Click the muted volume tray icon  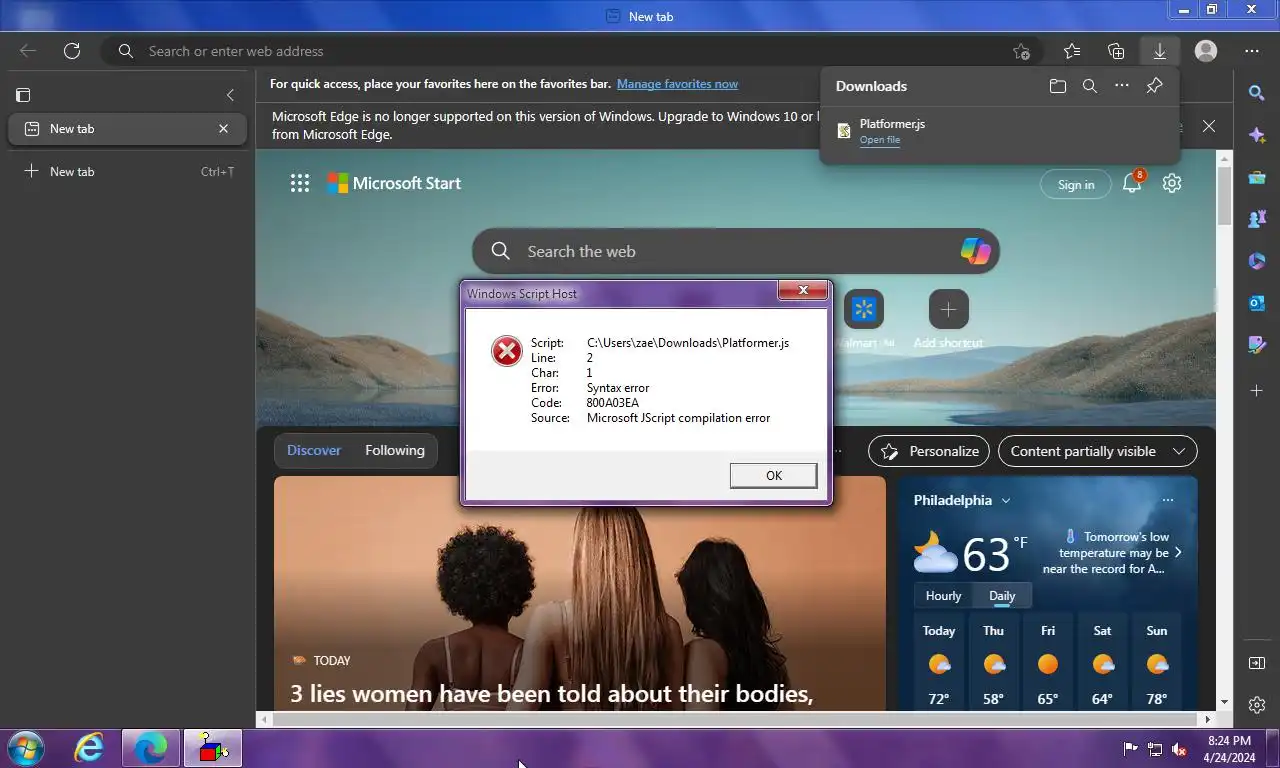(x=1179, y=749)
